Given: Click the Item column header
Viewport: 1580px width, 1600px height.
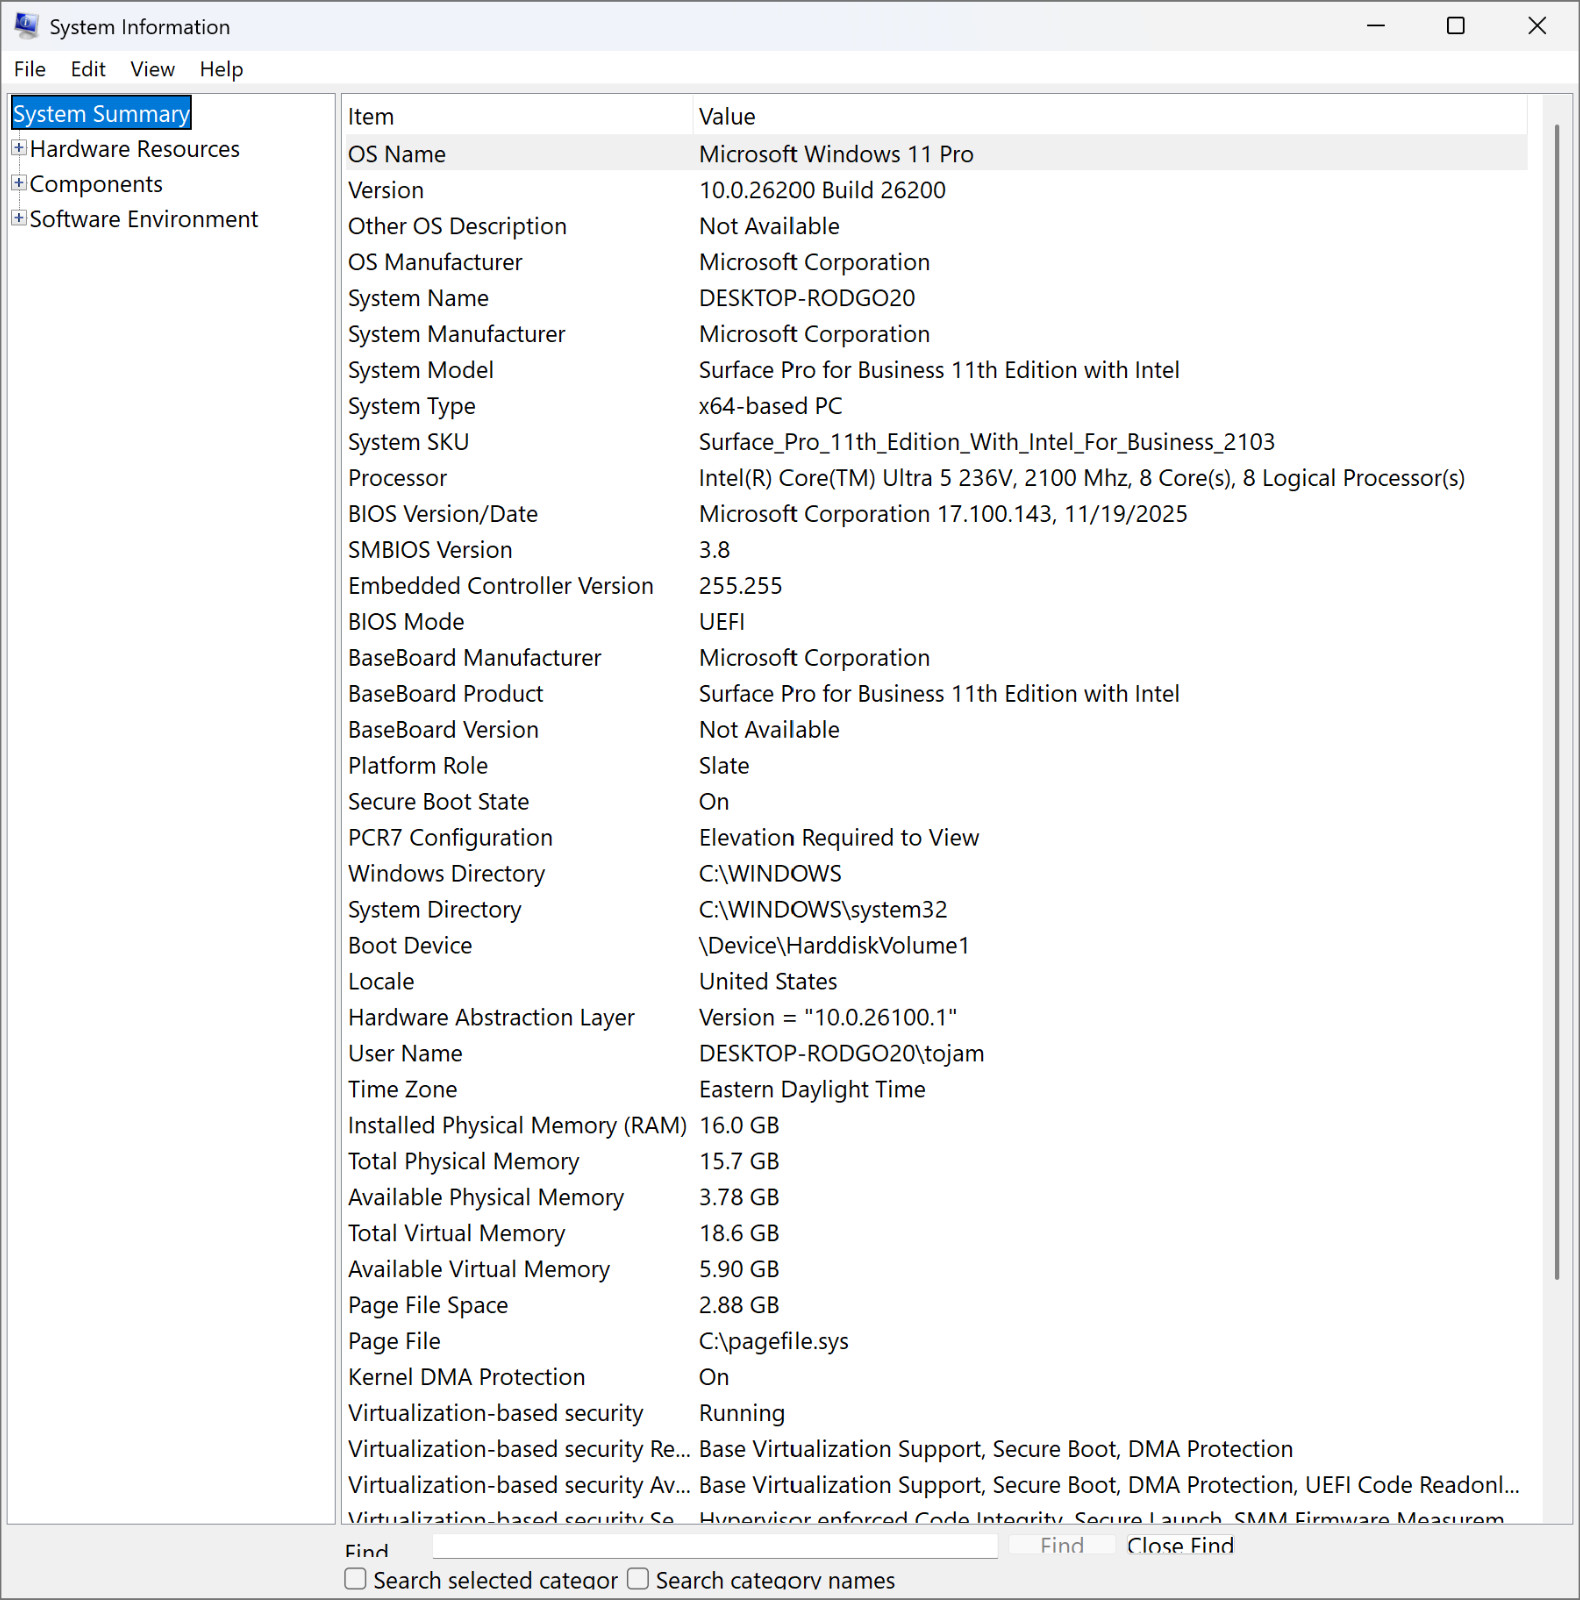Looking at the screenshot, I should click(517, 116).
